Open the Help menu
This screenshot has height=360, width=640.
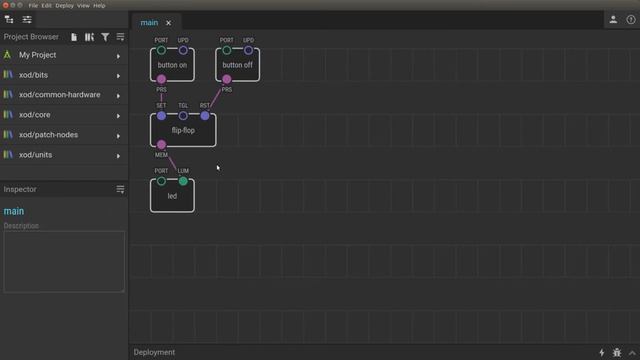point(99,5)
